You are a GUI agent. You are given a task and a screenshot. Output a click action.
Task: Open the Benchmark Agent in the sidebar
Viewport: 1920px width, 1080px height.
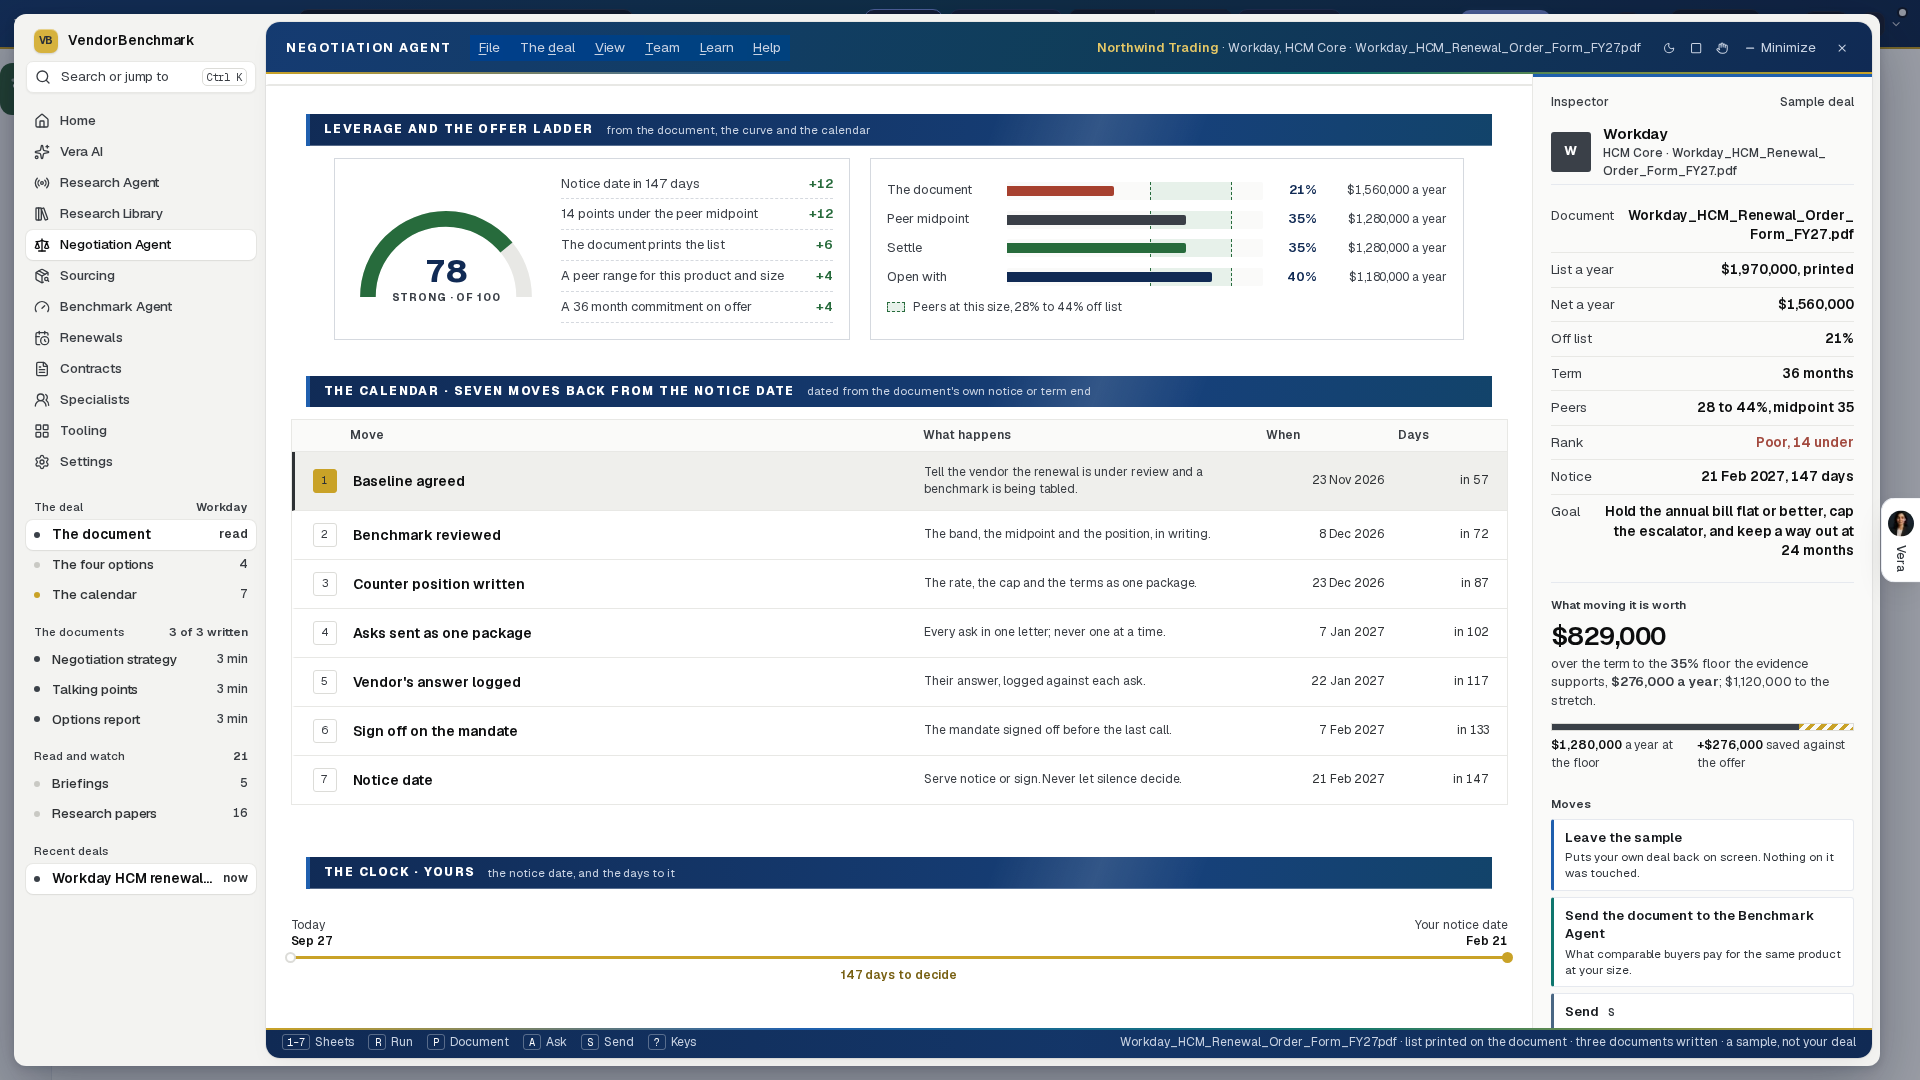[x=141, y=307]
